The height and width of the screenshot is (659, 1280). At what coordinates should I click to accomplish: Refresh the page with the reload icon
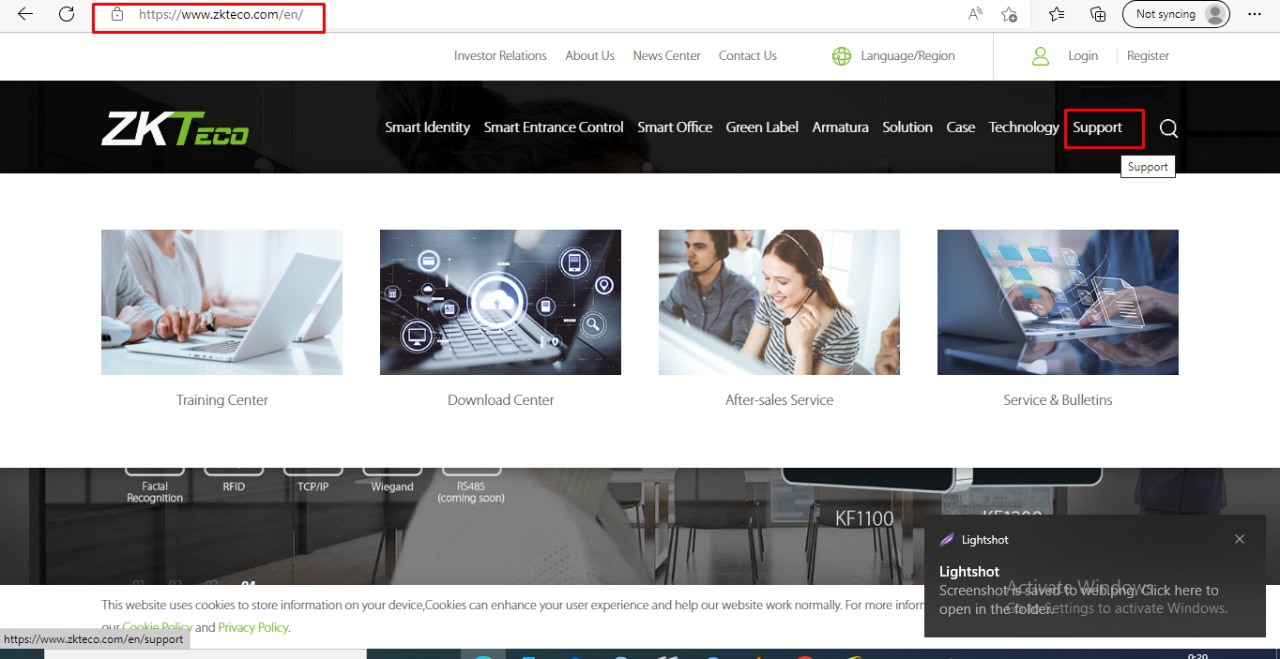pyautogui.click(x=67, y=14)
